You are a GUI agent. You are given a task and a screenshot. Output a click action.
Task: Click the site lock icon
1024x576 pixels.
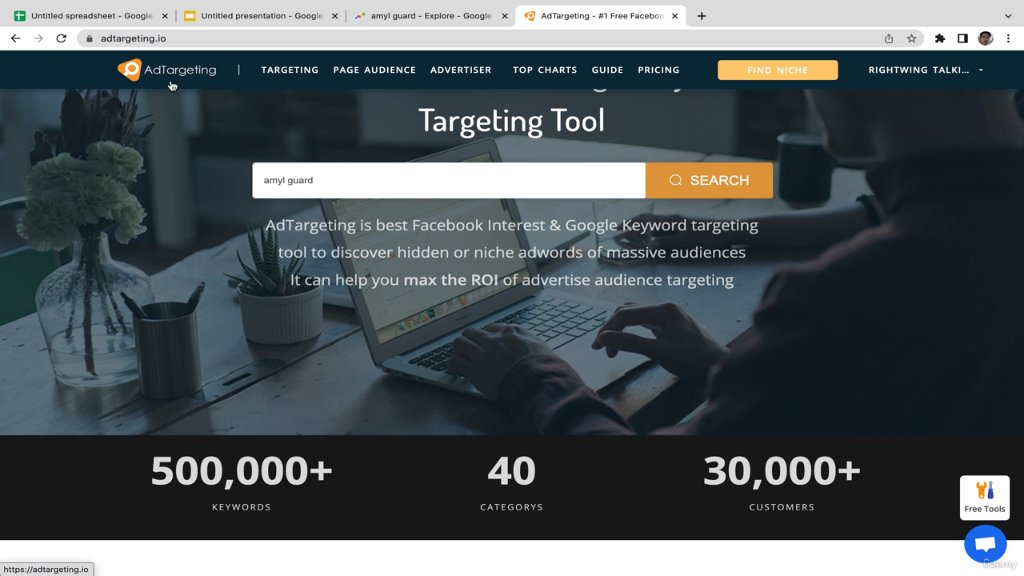89,39
